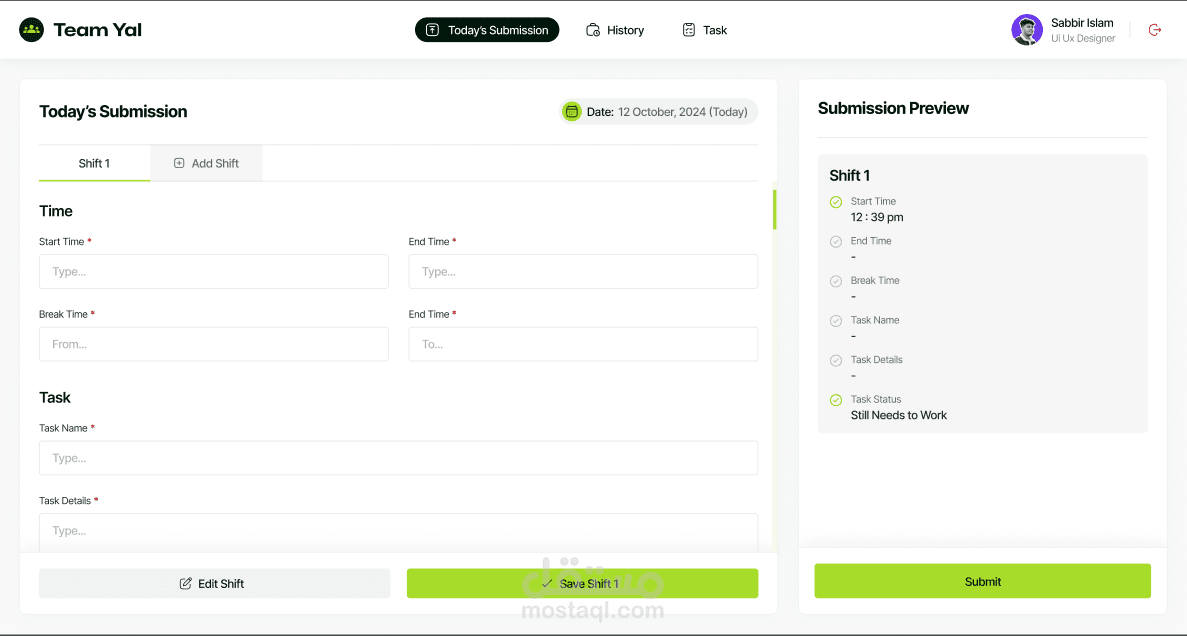Focus the Break Time From field
This screenshot has height=636, width=1187.
pyautogui.click(x=213, y=344)
